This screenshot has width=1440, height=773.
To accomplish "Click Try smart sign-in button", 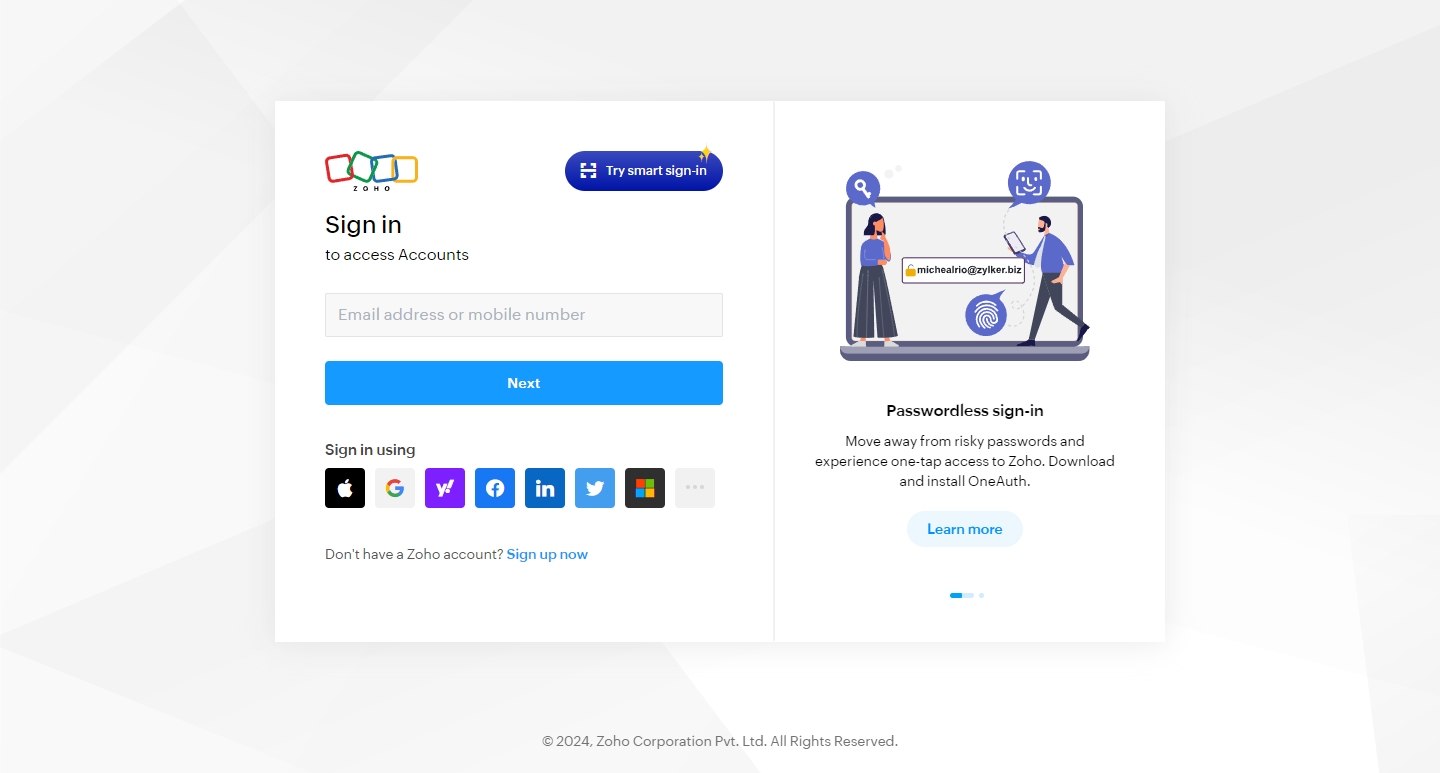I will tap(644, 171).
